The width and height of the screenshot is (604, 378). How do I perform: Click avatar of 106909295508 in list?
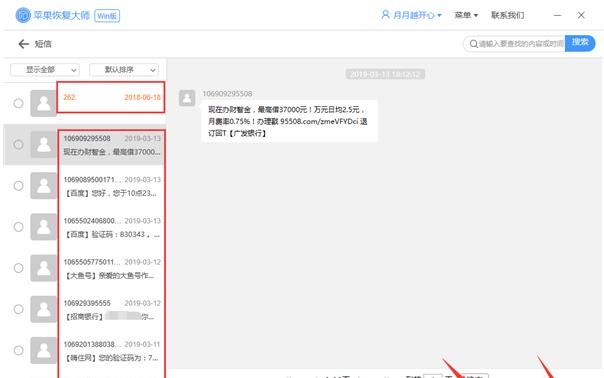[44, 144]
